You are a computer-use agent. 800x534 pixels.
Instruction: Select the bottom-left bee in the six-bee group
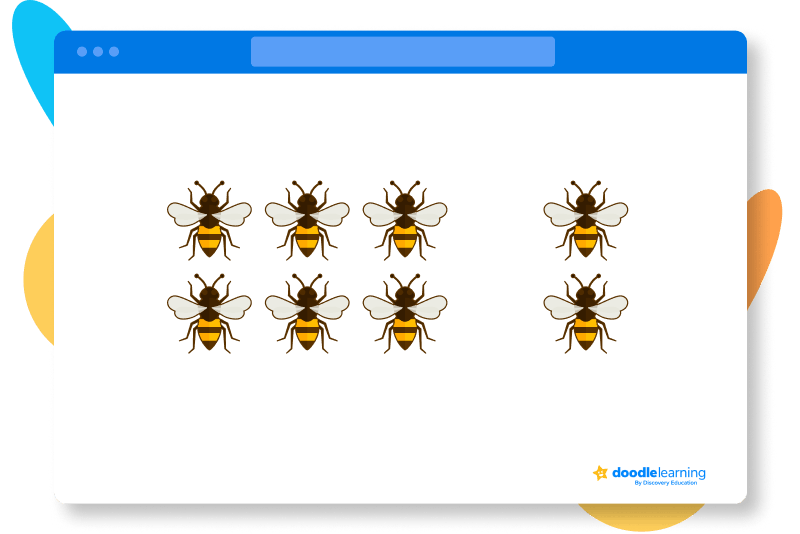[209, 312]
